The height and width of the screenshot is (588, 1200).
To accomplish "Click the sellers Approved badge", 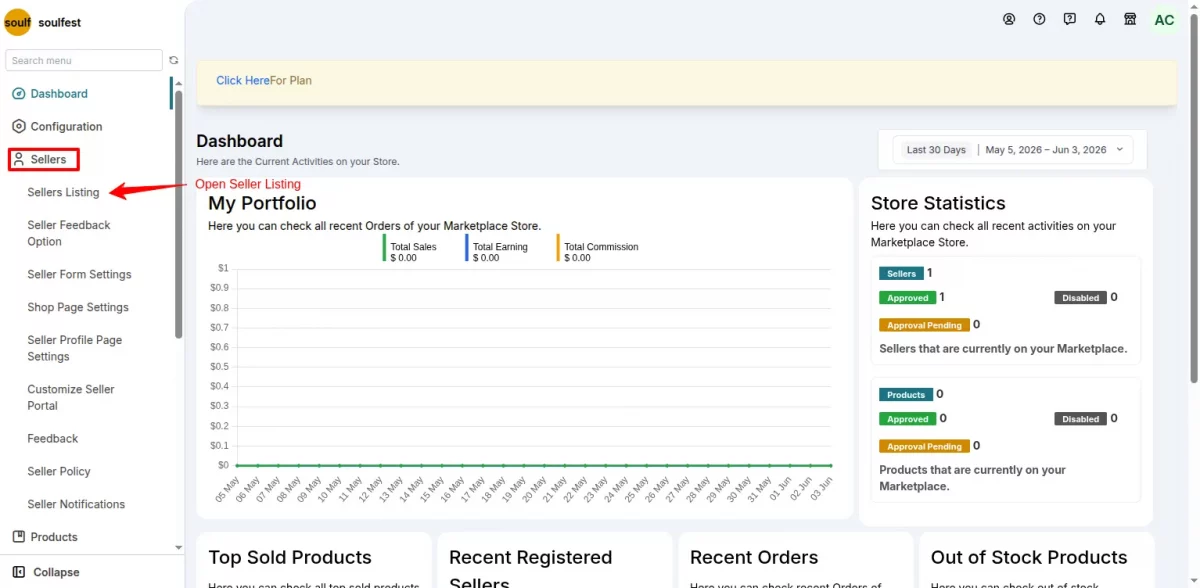I will (908, 297).
